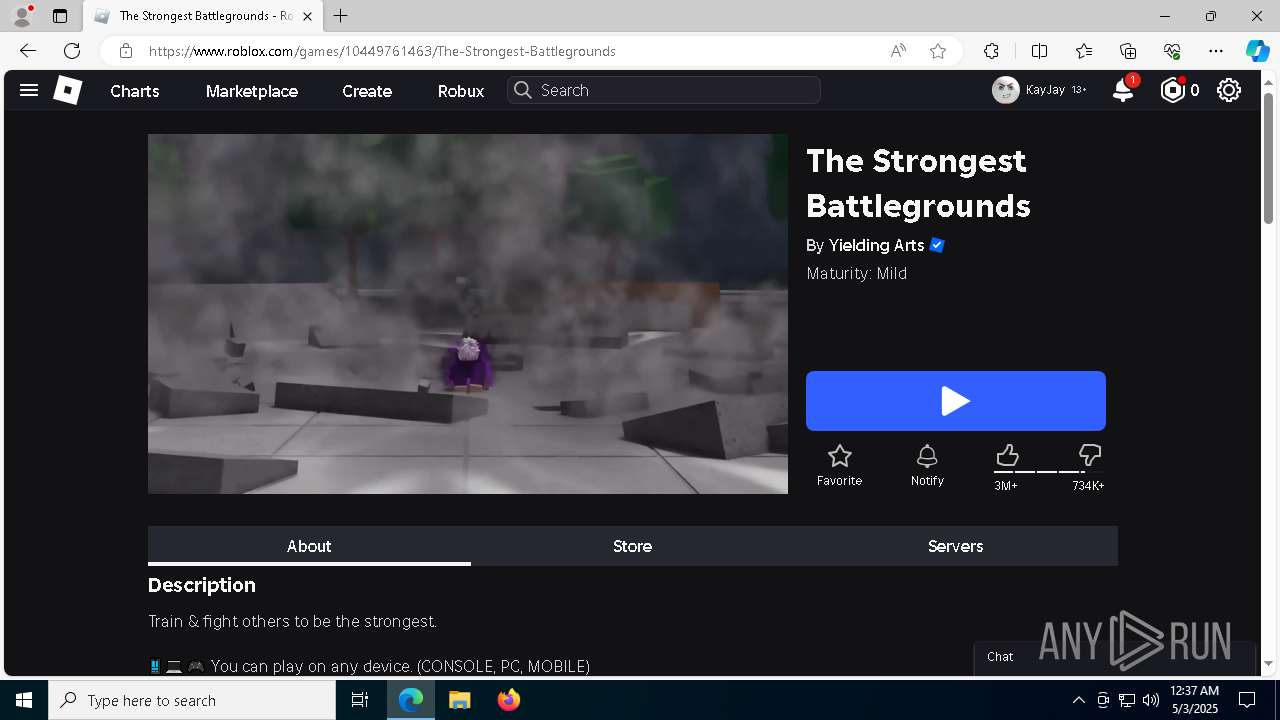
Task: Open the Marketplace menu
Action: 252,91
